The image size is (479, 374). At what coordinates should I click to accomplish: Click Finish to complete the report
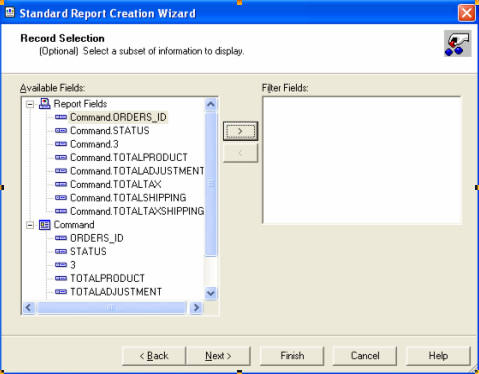[292, 356]
